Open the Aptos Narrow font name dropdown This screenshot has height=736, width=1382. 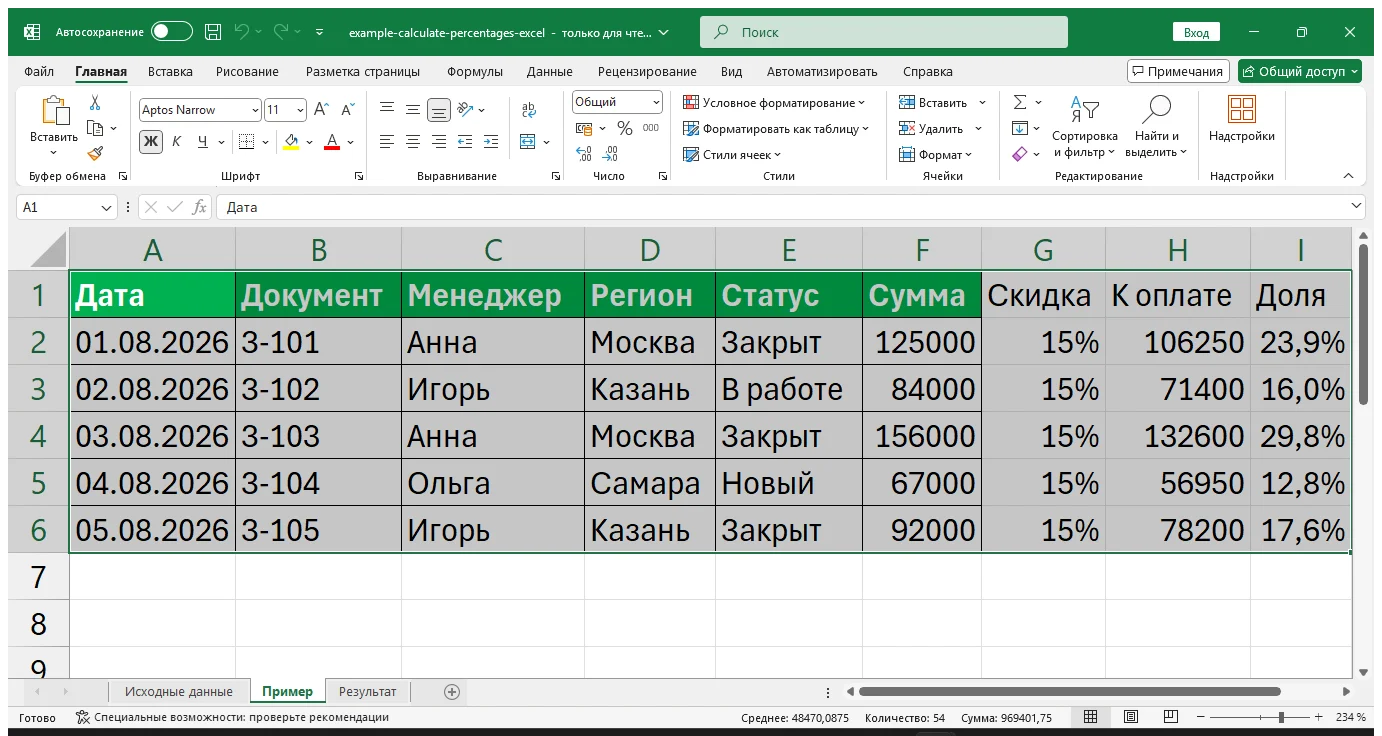[255, 110]
